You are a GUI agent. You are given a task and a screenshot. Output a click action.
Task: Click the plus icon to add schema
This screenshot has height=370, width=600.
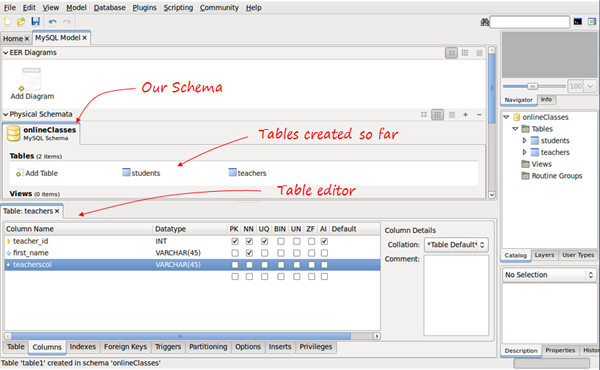pos(465,115)
